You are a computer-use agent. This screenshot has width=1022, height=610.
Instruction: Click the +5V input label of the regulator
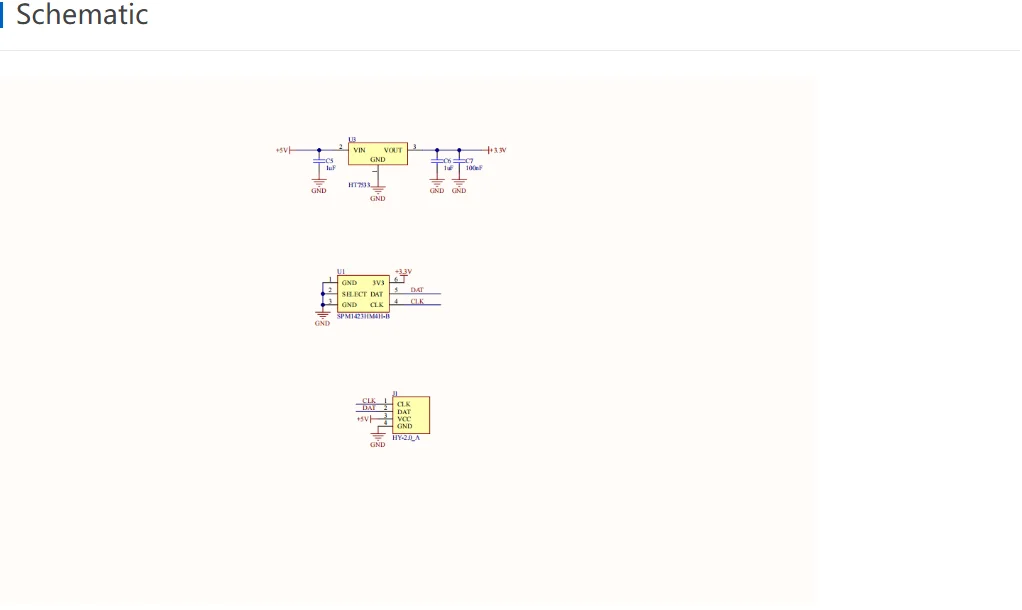click(282, 150)
